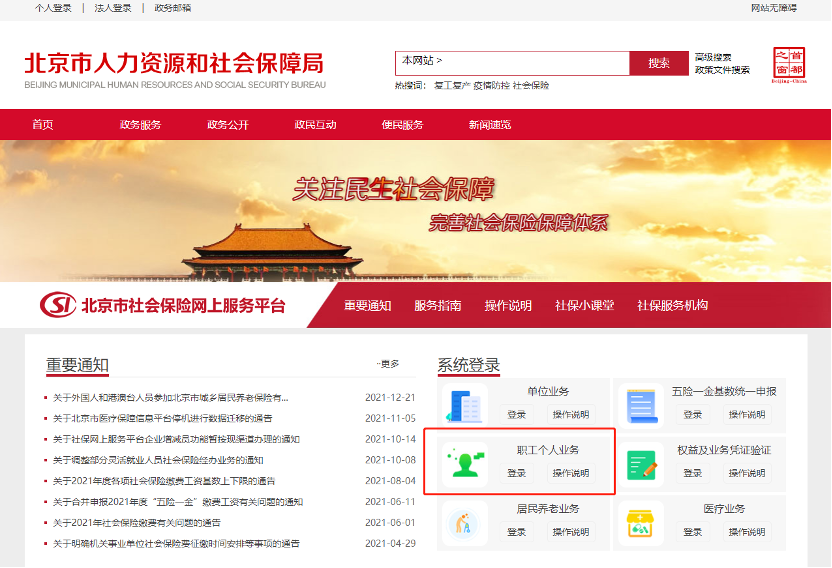The width and height of the screenshot is (832, 568).
Task: Click the 北京市人力资源和社会保障局 site title
Action: [174, 63]
